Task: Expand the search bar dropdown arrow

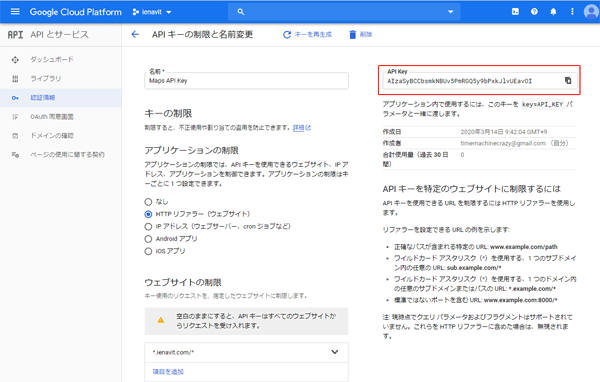Action: [450, 12]
